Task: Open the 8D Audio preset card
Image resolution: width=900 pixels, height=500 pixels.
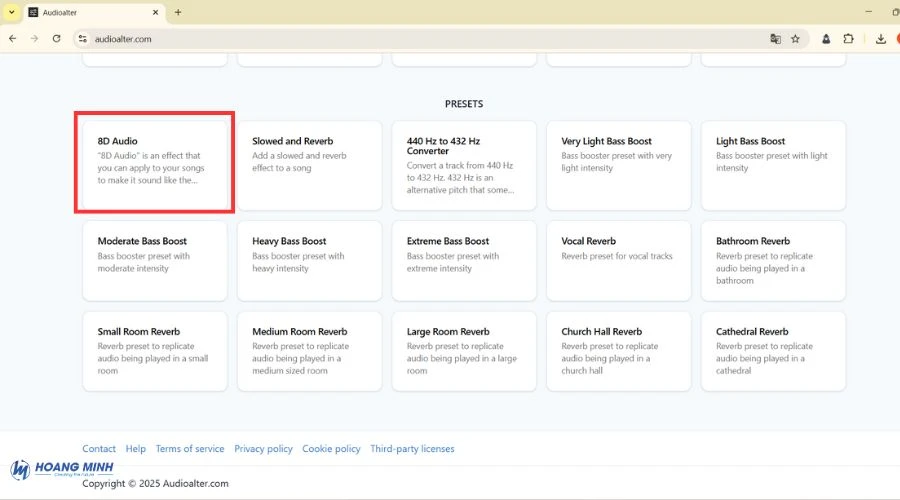Action: [154, 165]
